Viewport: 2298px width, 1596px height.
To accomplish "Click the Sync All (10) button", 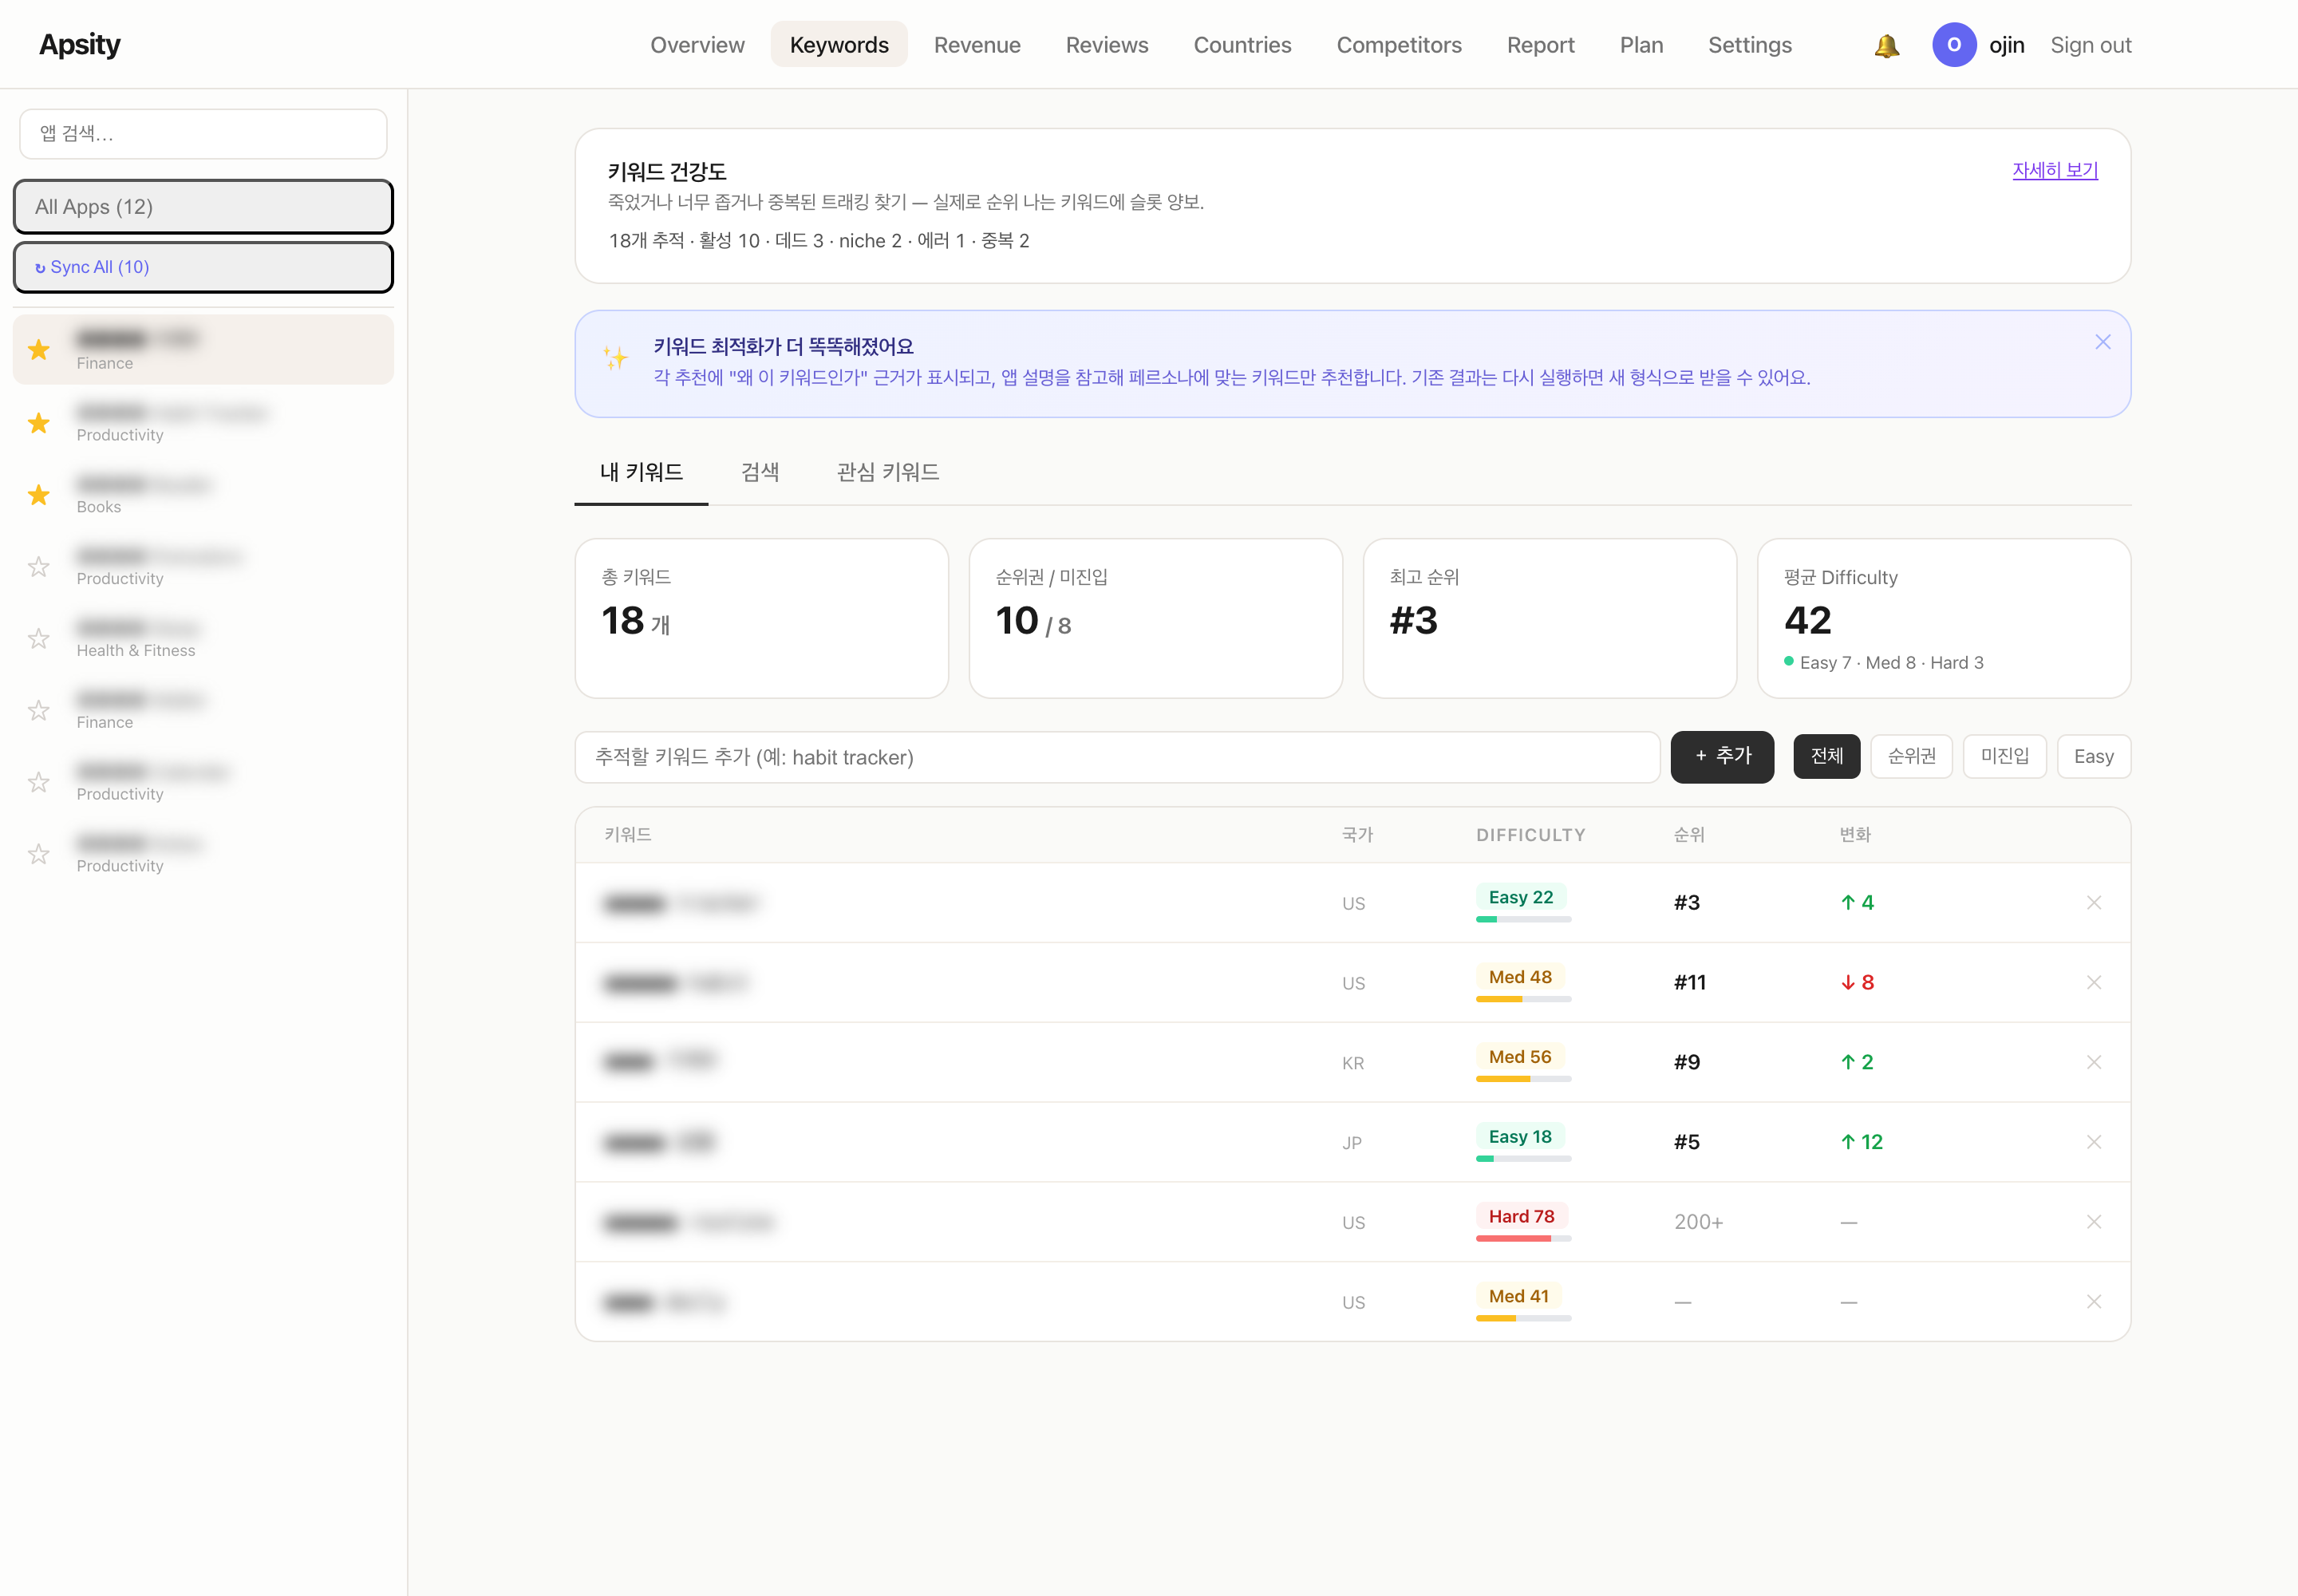I will point(203,267).
